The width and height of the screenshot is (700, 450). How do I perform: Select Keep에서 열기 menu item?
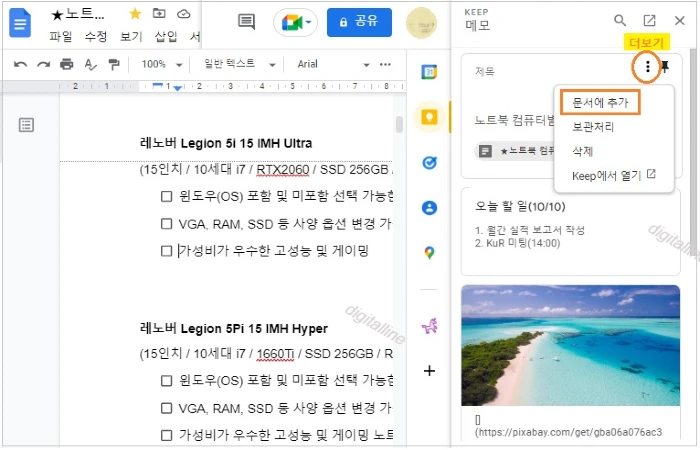coord(614,175)
